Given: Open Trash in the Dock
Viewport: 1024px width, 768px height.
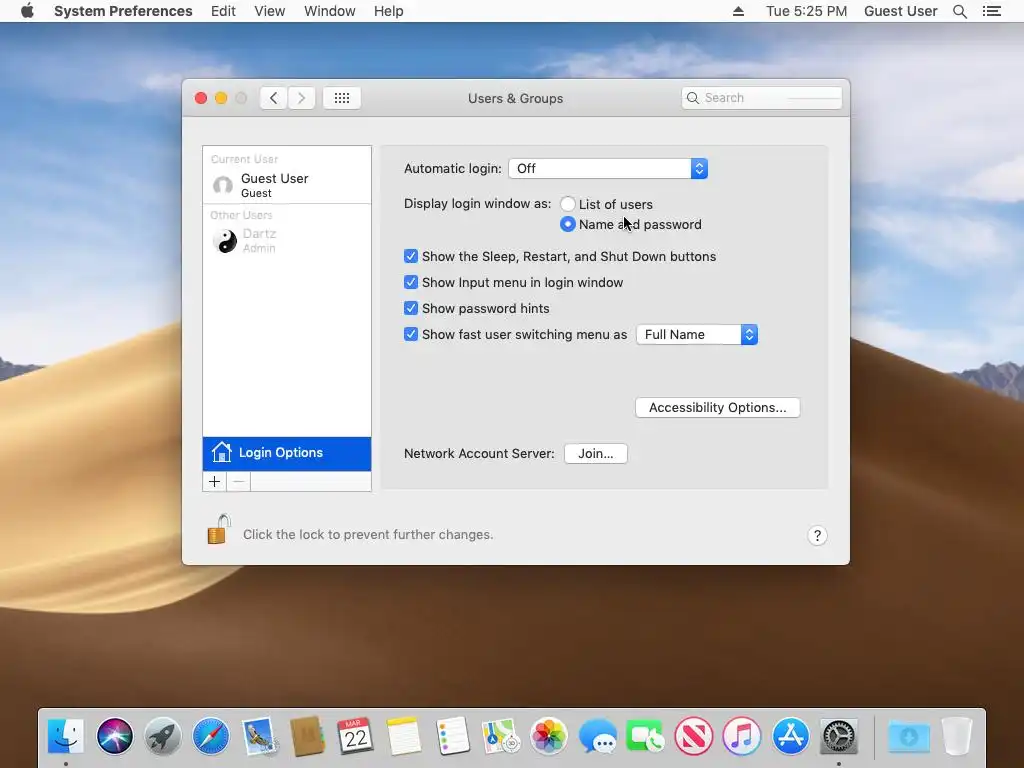Looking at the screenshot, I should [957, 736].
